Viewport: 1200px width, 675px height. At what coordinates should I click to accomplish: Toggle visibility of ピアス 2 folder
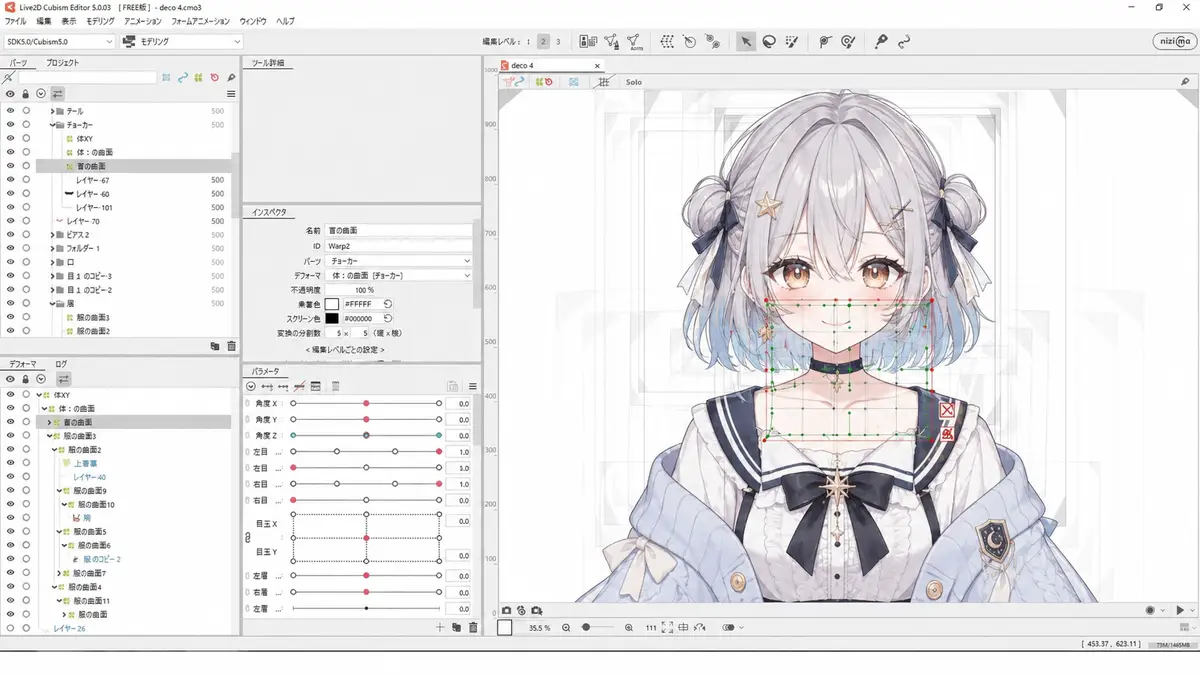[x=10, y=235]
